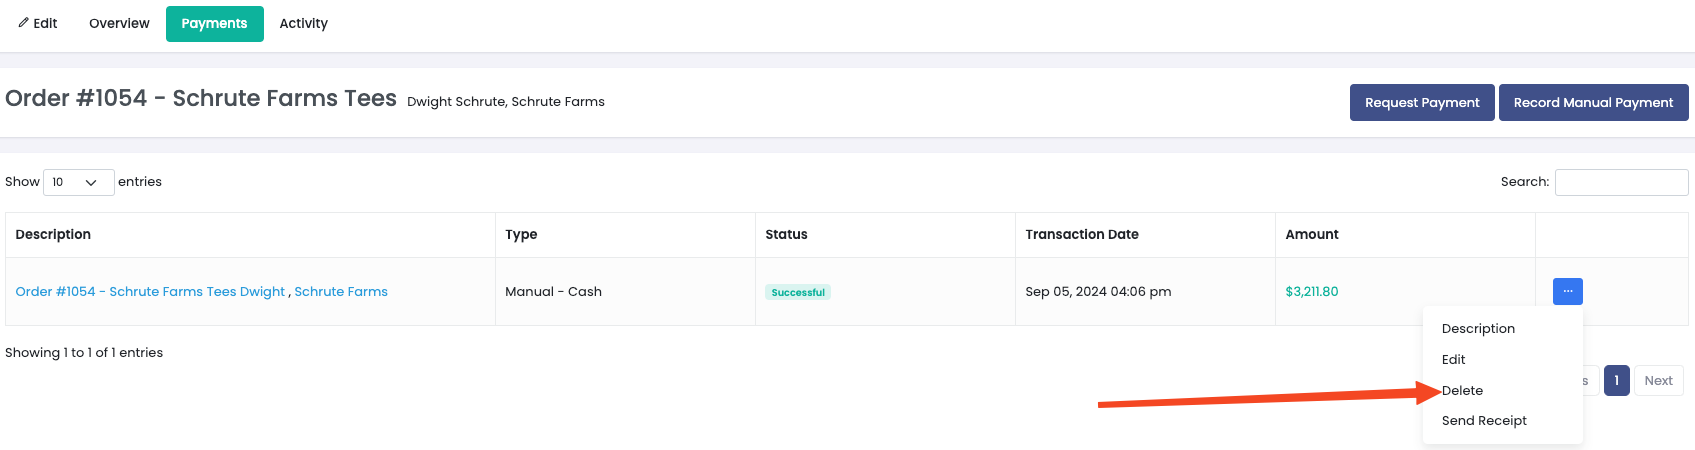Screen dimensions: 1695x450
Task: Sort table by Description column
Action: tap(250, 235)
